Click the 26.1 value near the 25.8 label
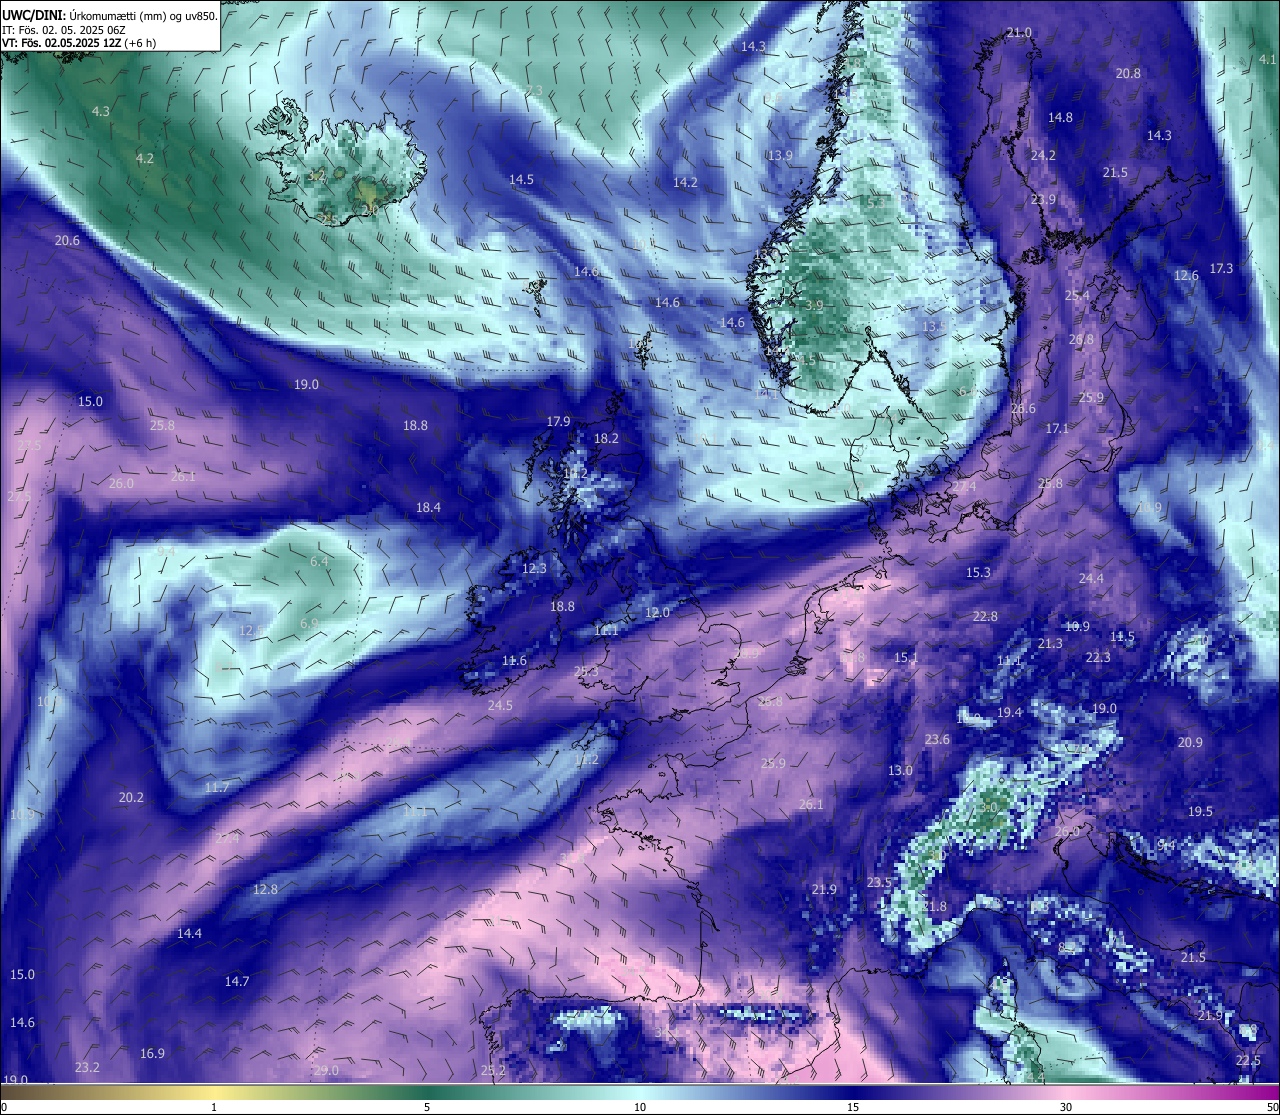 183,476
